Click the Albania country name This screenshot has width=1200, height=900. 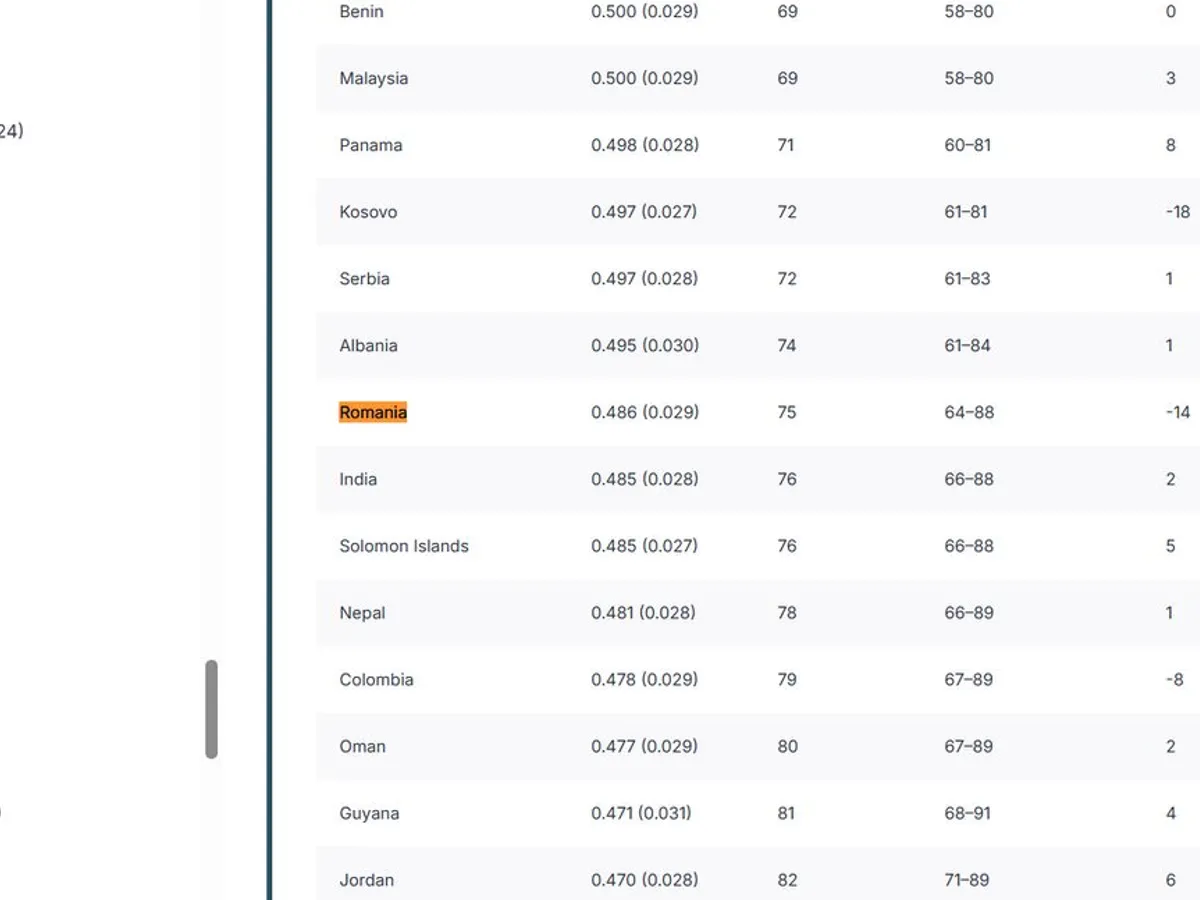click(368, 345)
